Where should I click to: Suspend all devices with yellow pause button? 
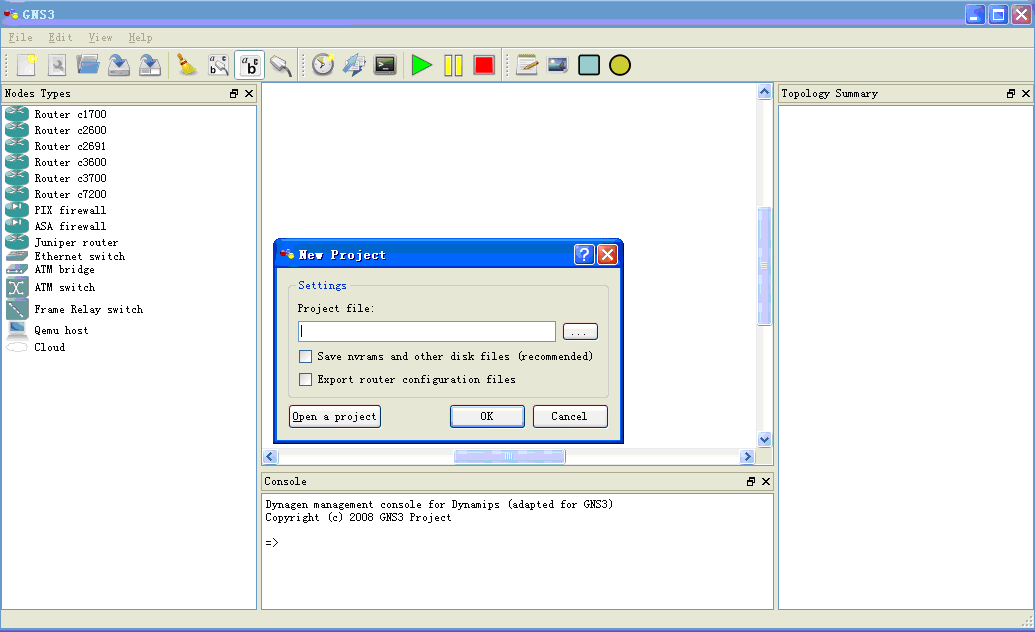[x=453, y=65]
